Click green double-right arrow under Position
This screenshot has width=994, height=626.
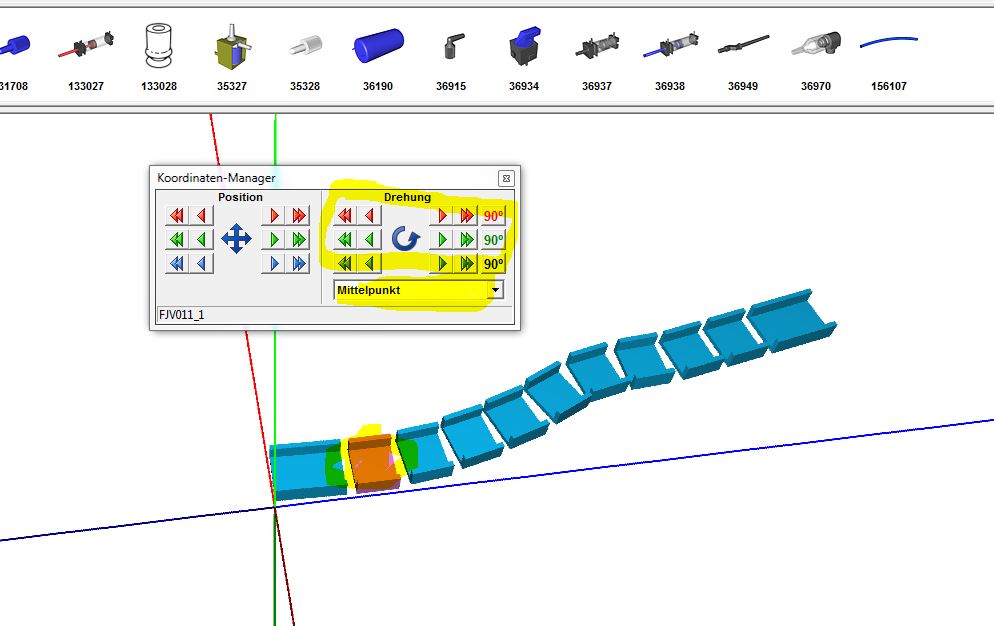(x=298, y=240)
